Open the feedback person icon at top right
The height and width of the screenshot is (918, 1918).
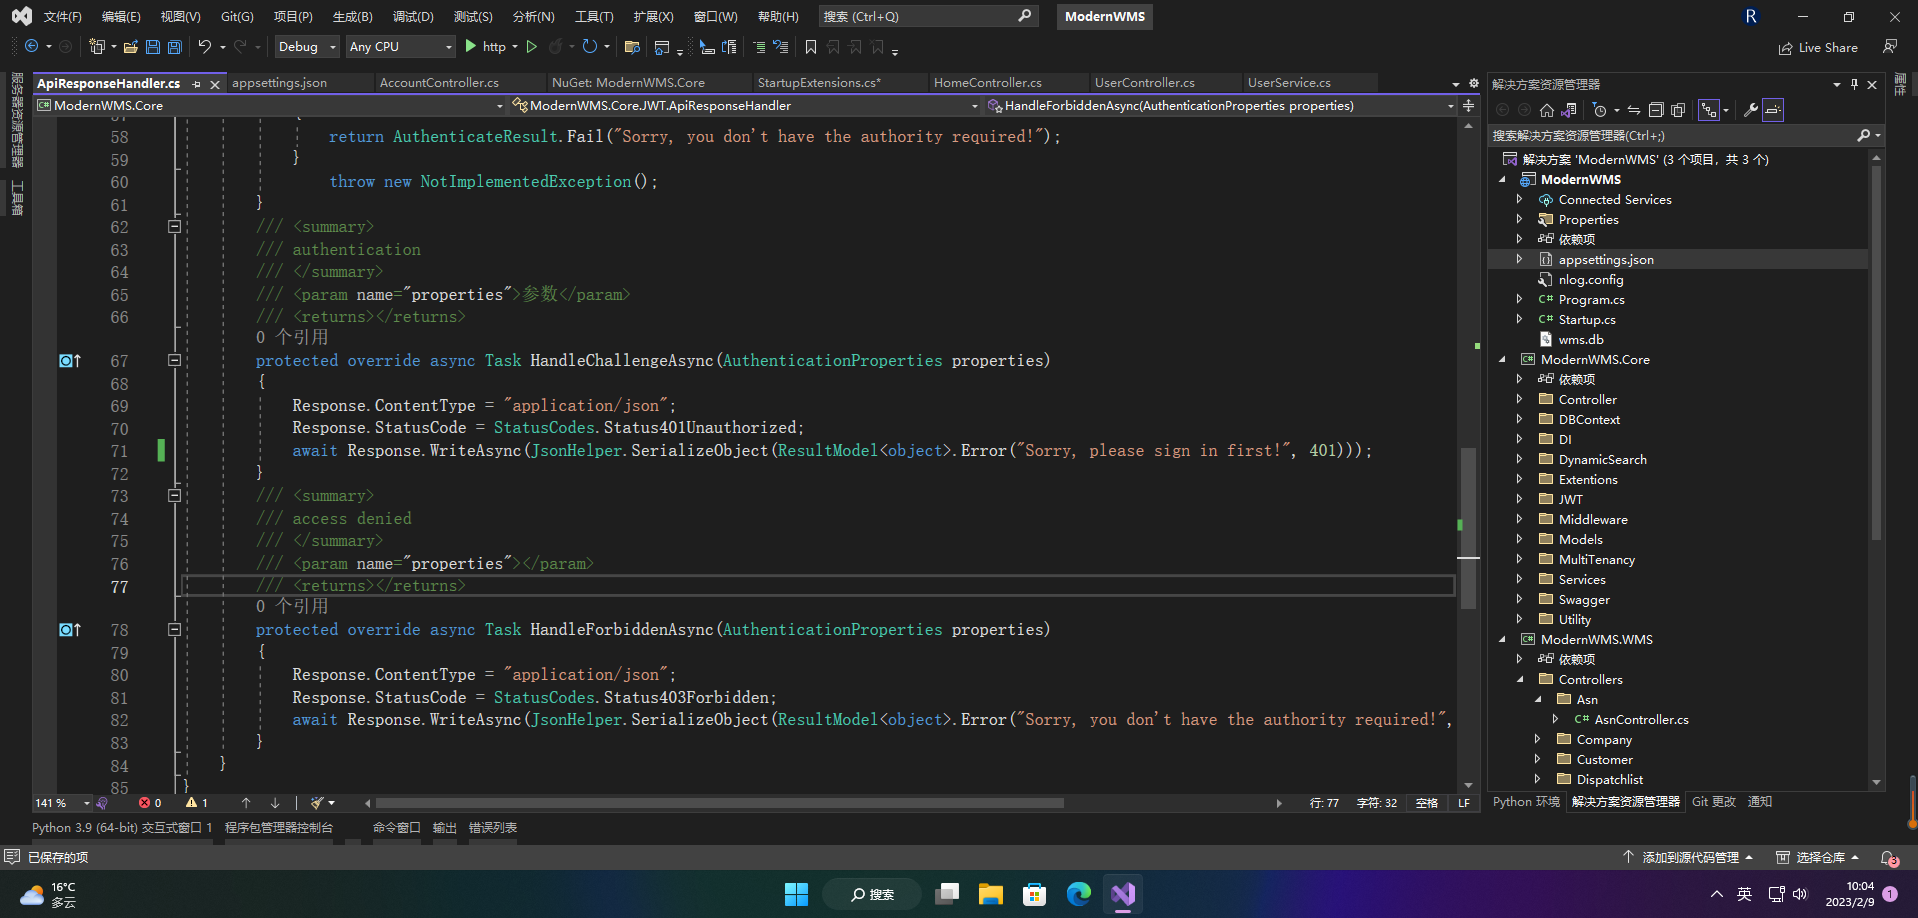pyautogui.click(x=1890, y=47)
